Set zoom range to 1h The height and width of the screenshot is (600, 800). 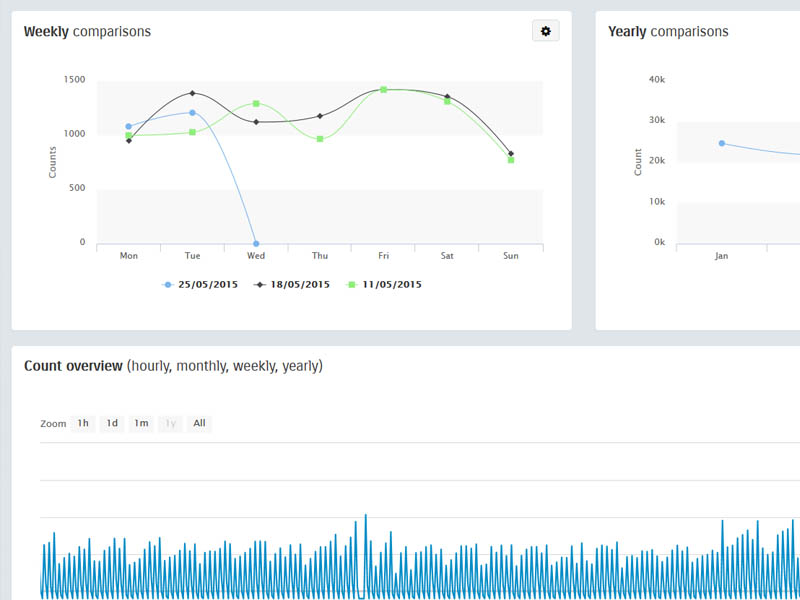tap(83, 424)
